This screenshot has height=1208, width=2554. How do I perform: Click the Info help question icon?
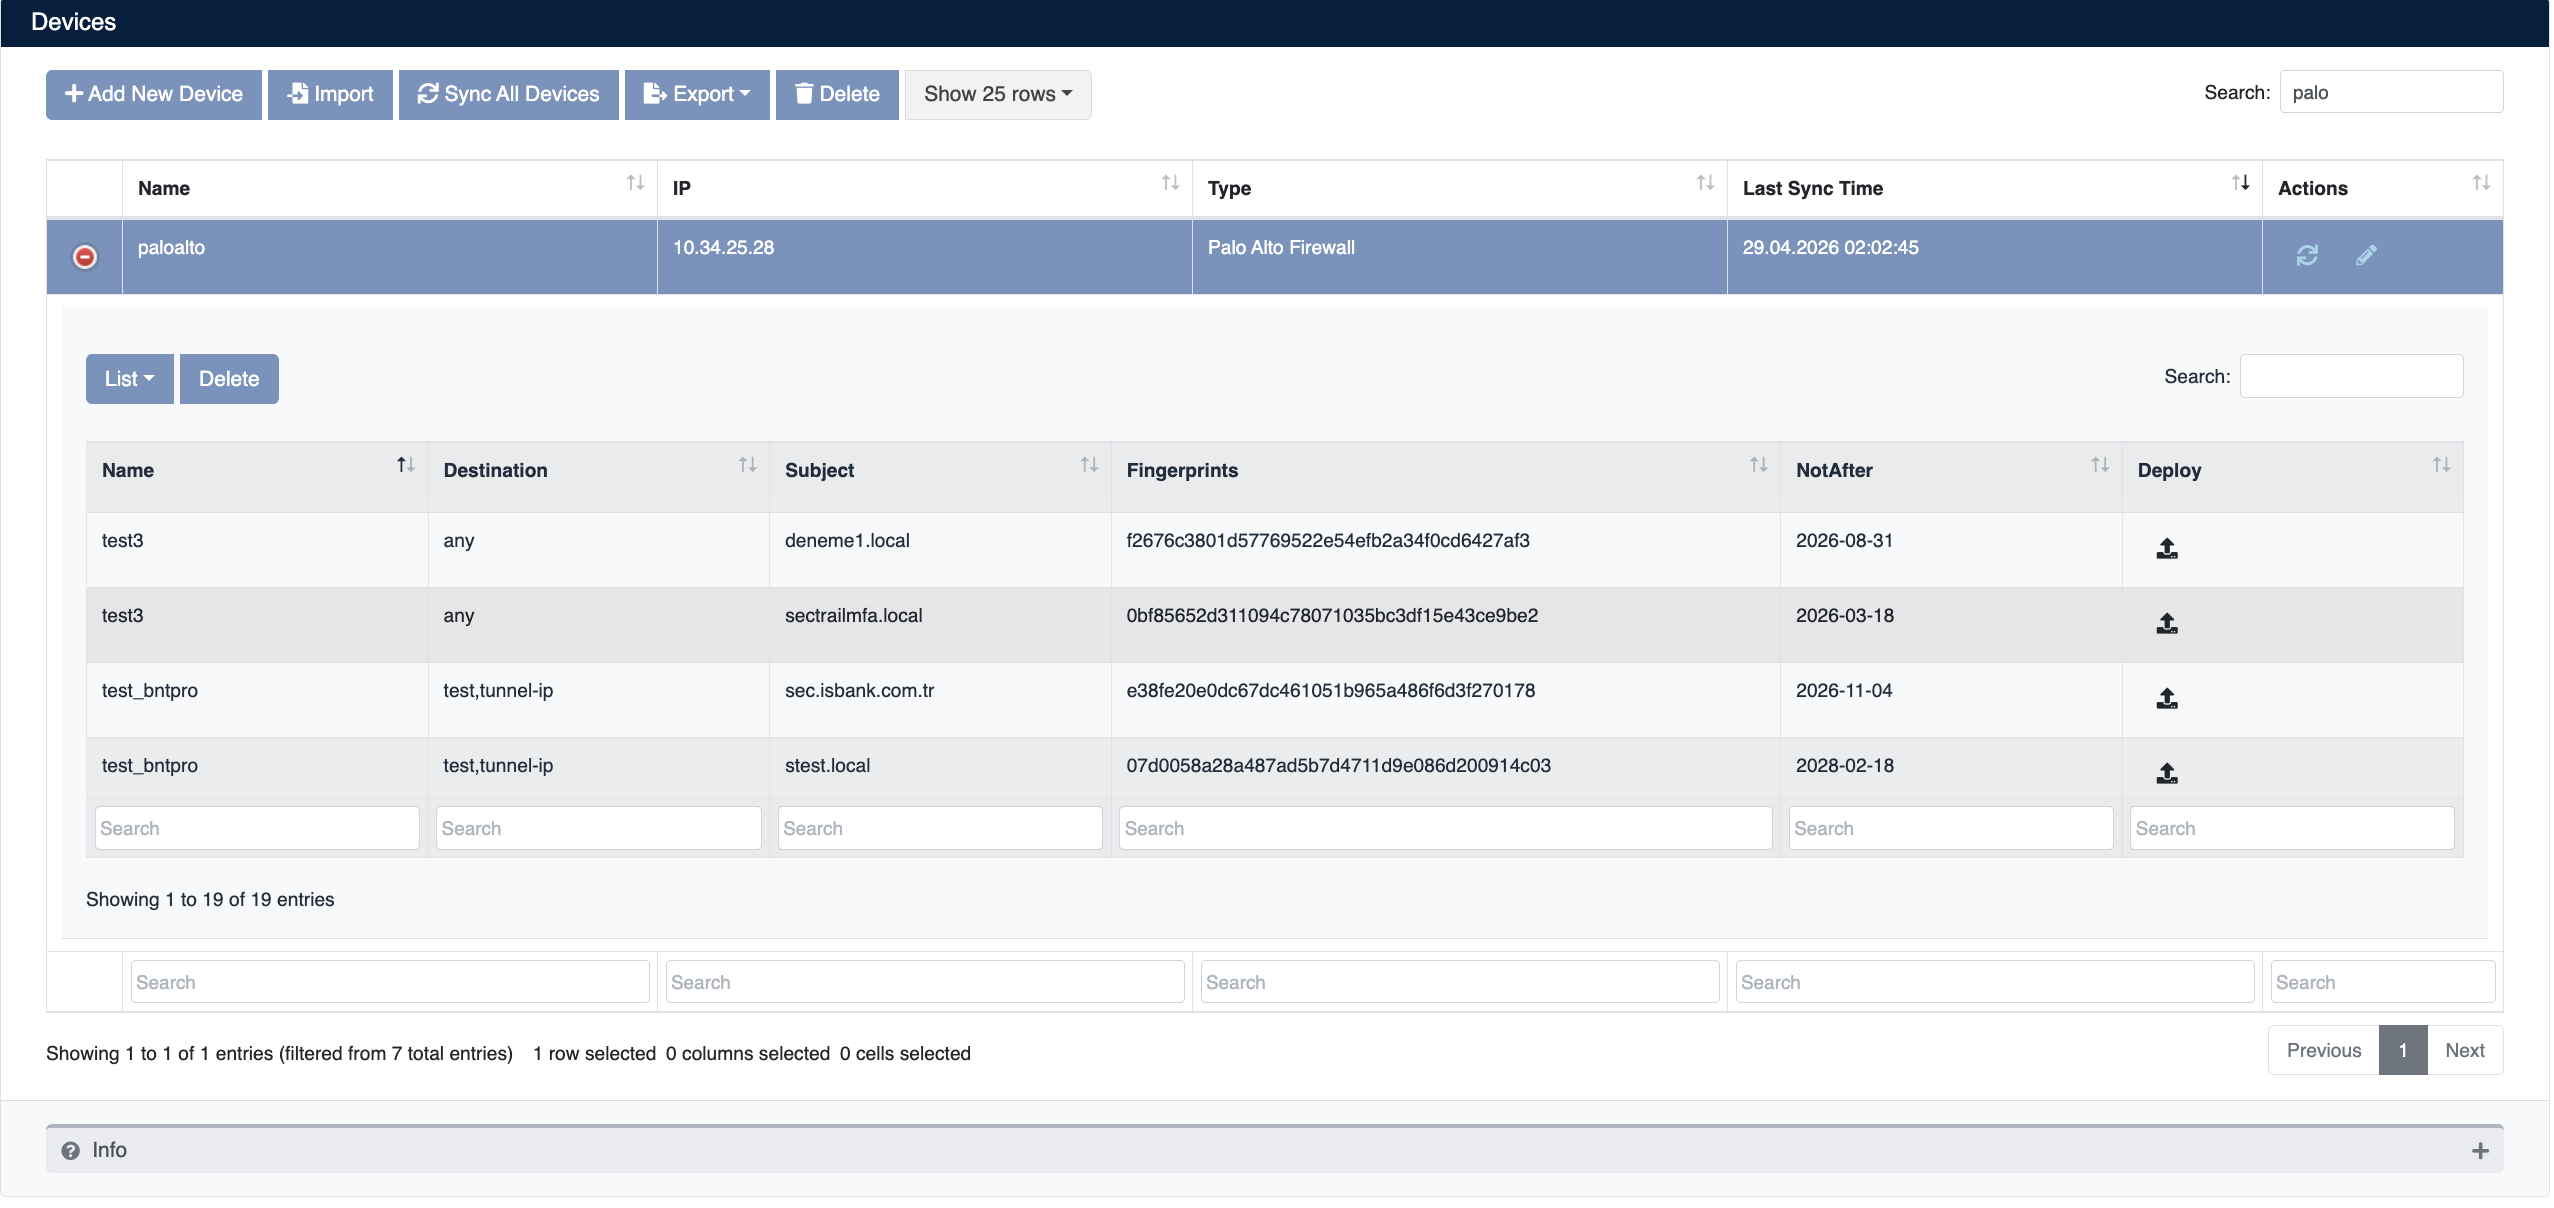(x=70, y=1151)
